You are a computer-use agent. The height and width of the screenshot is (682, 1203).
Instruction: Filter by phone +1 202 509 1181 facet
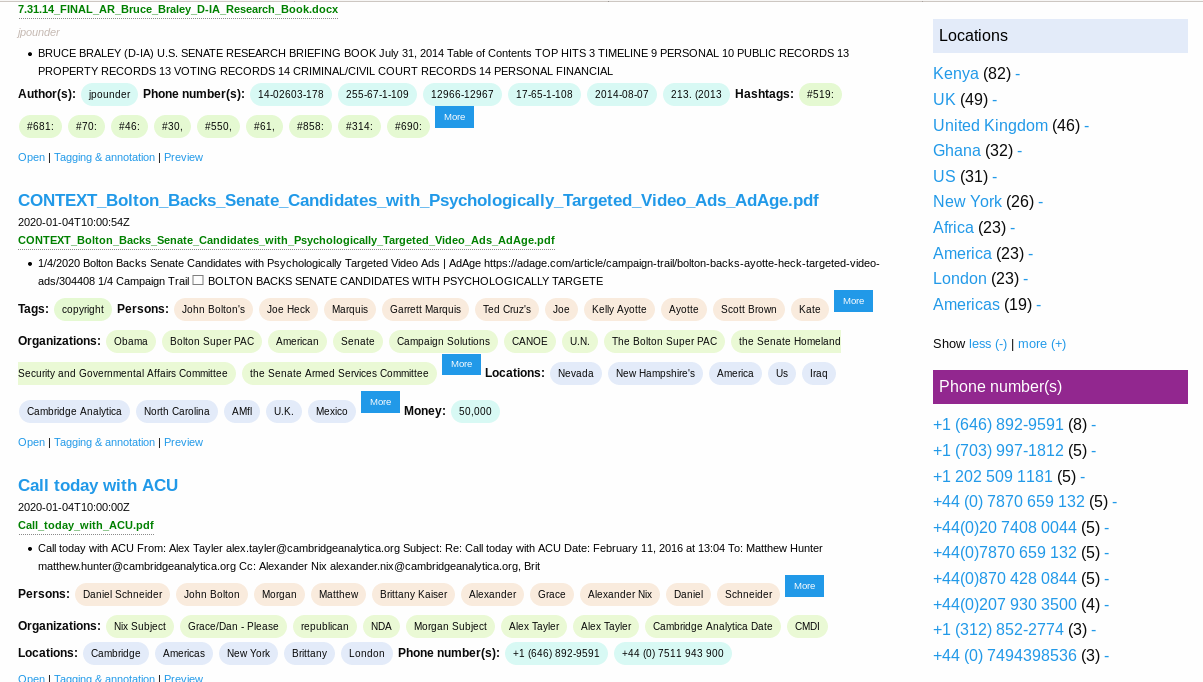(993, 477)
